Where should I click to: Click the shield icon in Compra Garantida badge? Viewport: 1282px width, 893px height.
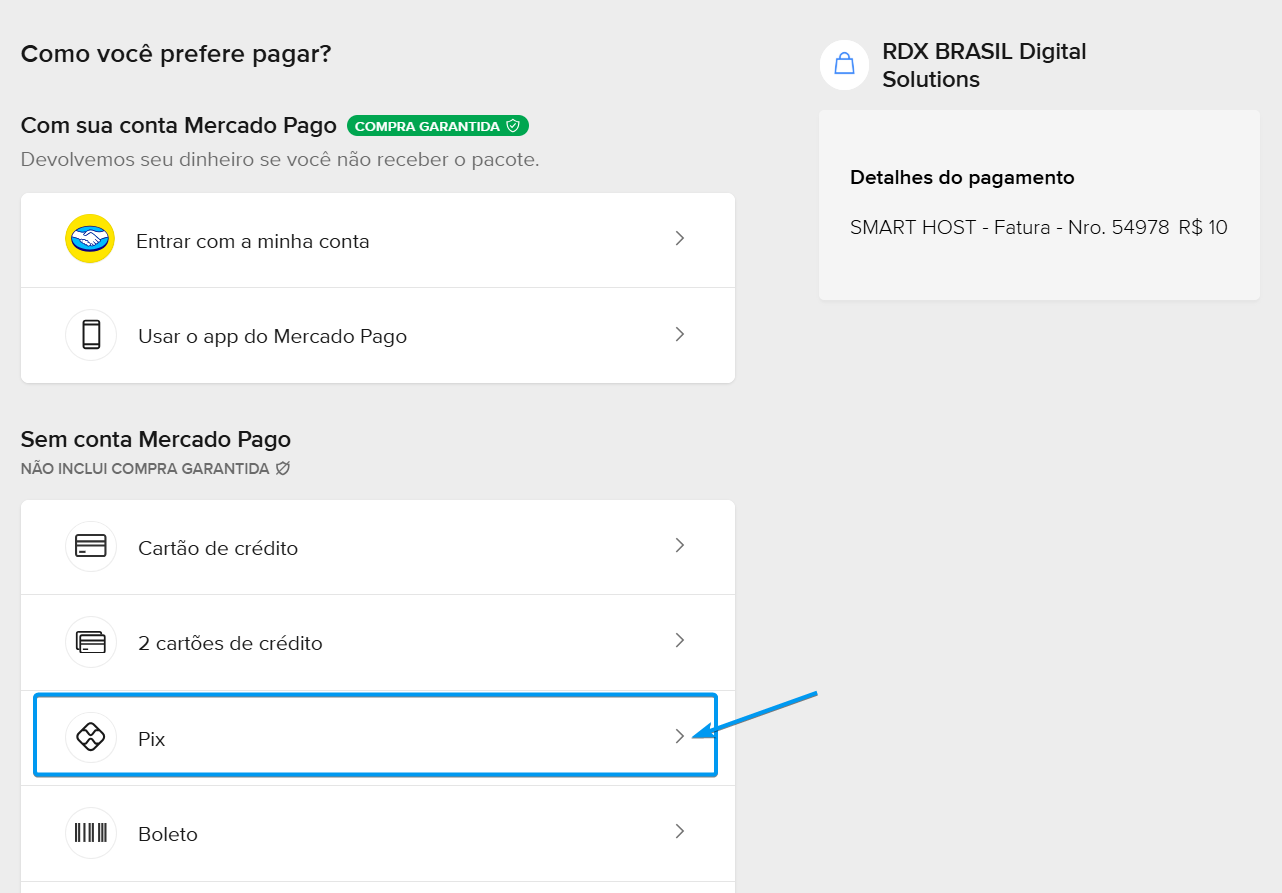(513, 126)
